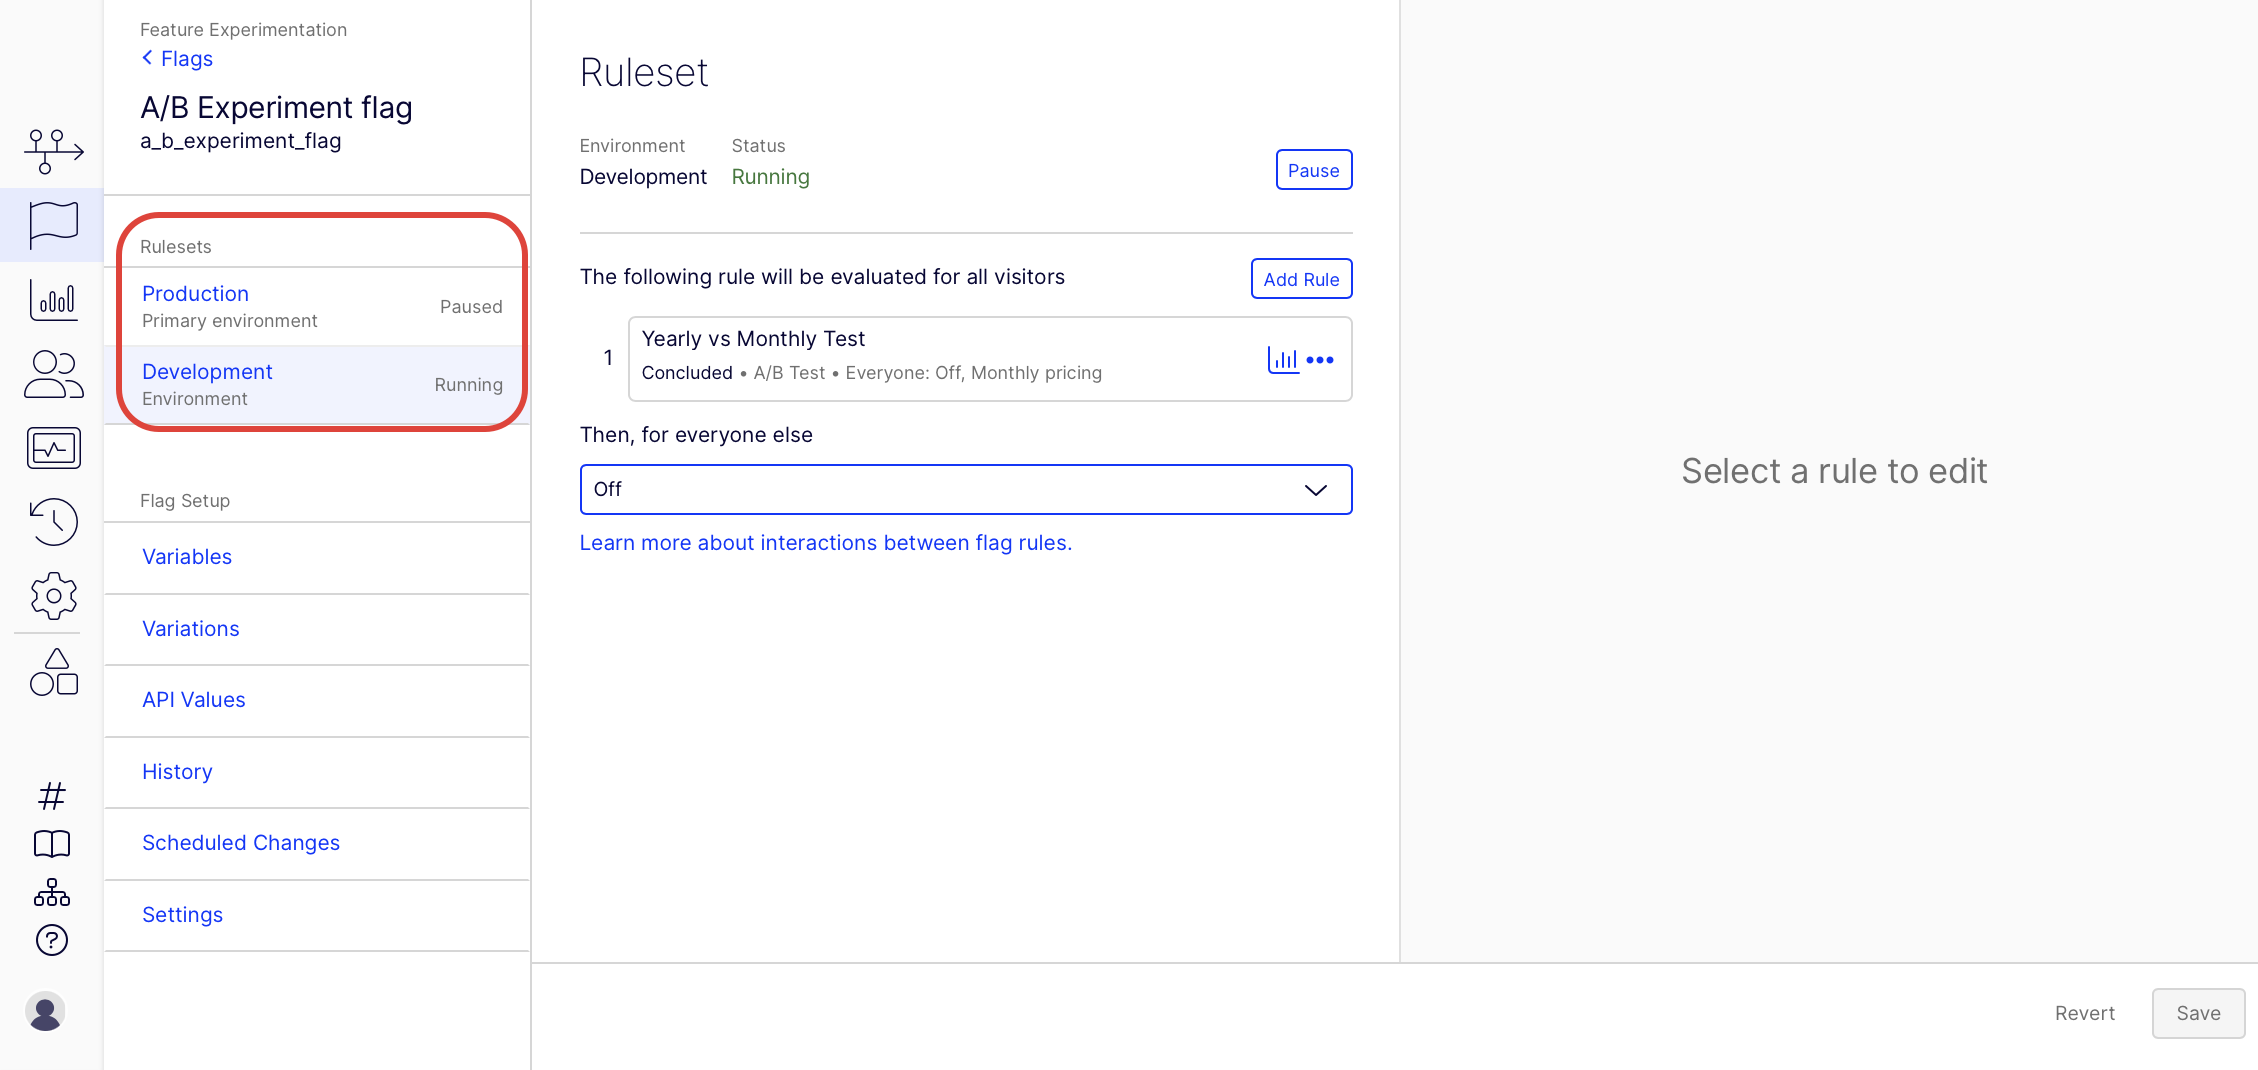Open the Variables flag setup page

pyautogui.click(x=187, y=557)
